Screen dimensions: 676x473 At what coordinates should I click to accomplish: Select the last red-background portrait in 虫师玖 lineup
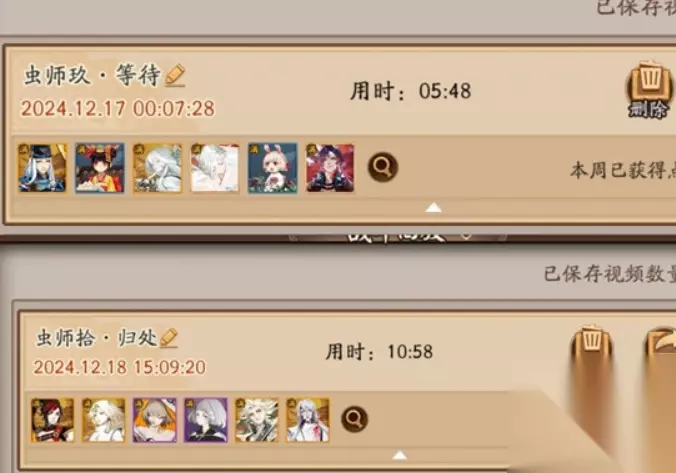(x=330, y=168)
